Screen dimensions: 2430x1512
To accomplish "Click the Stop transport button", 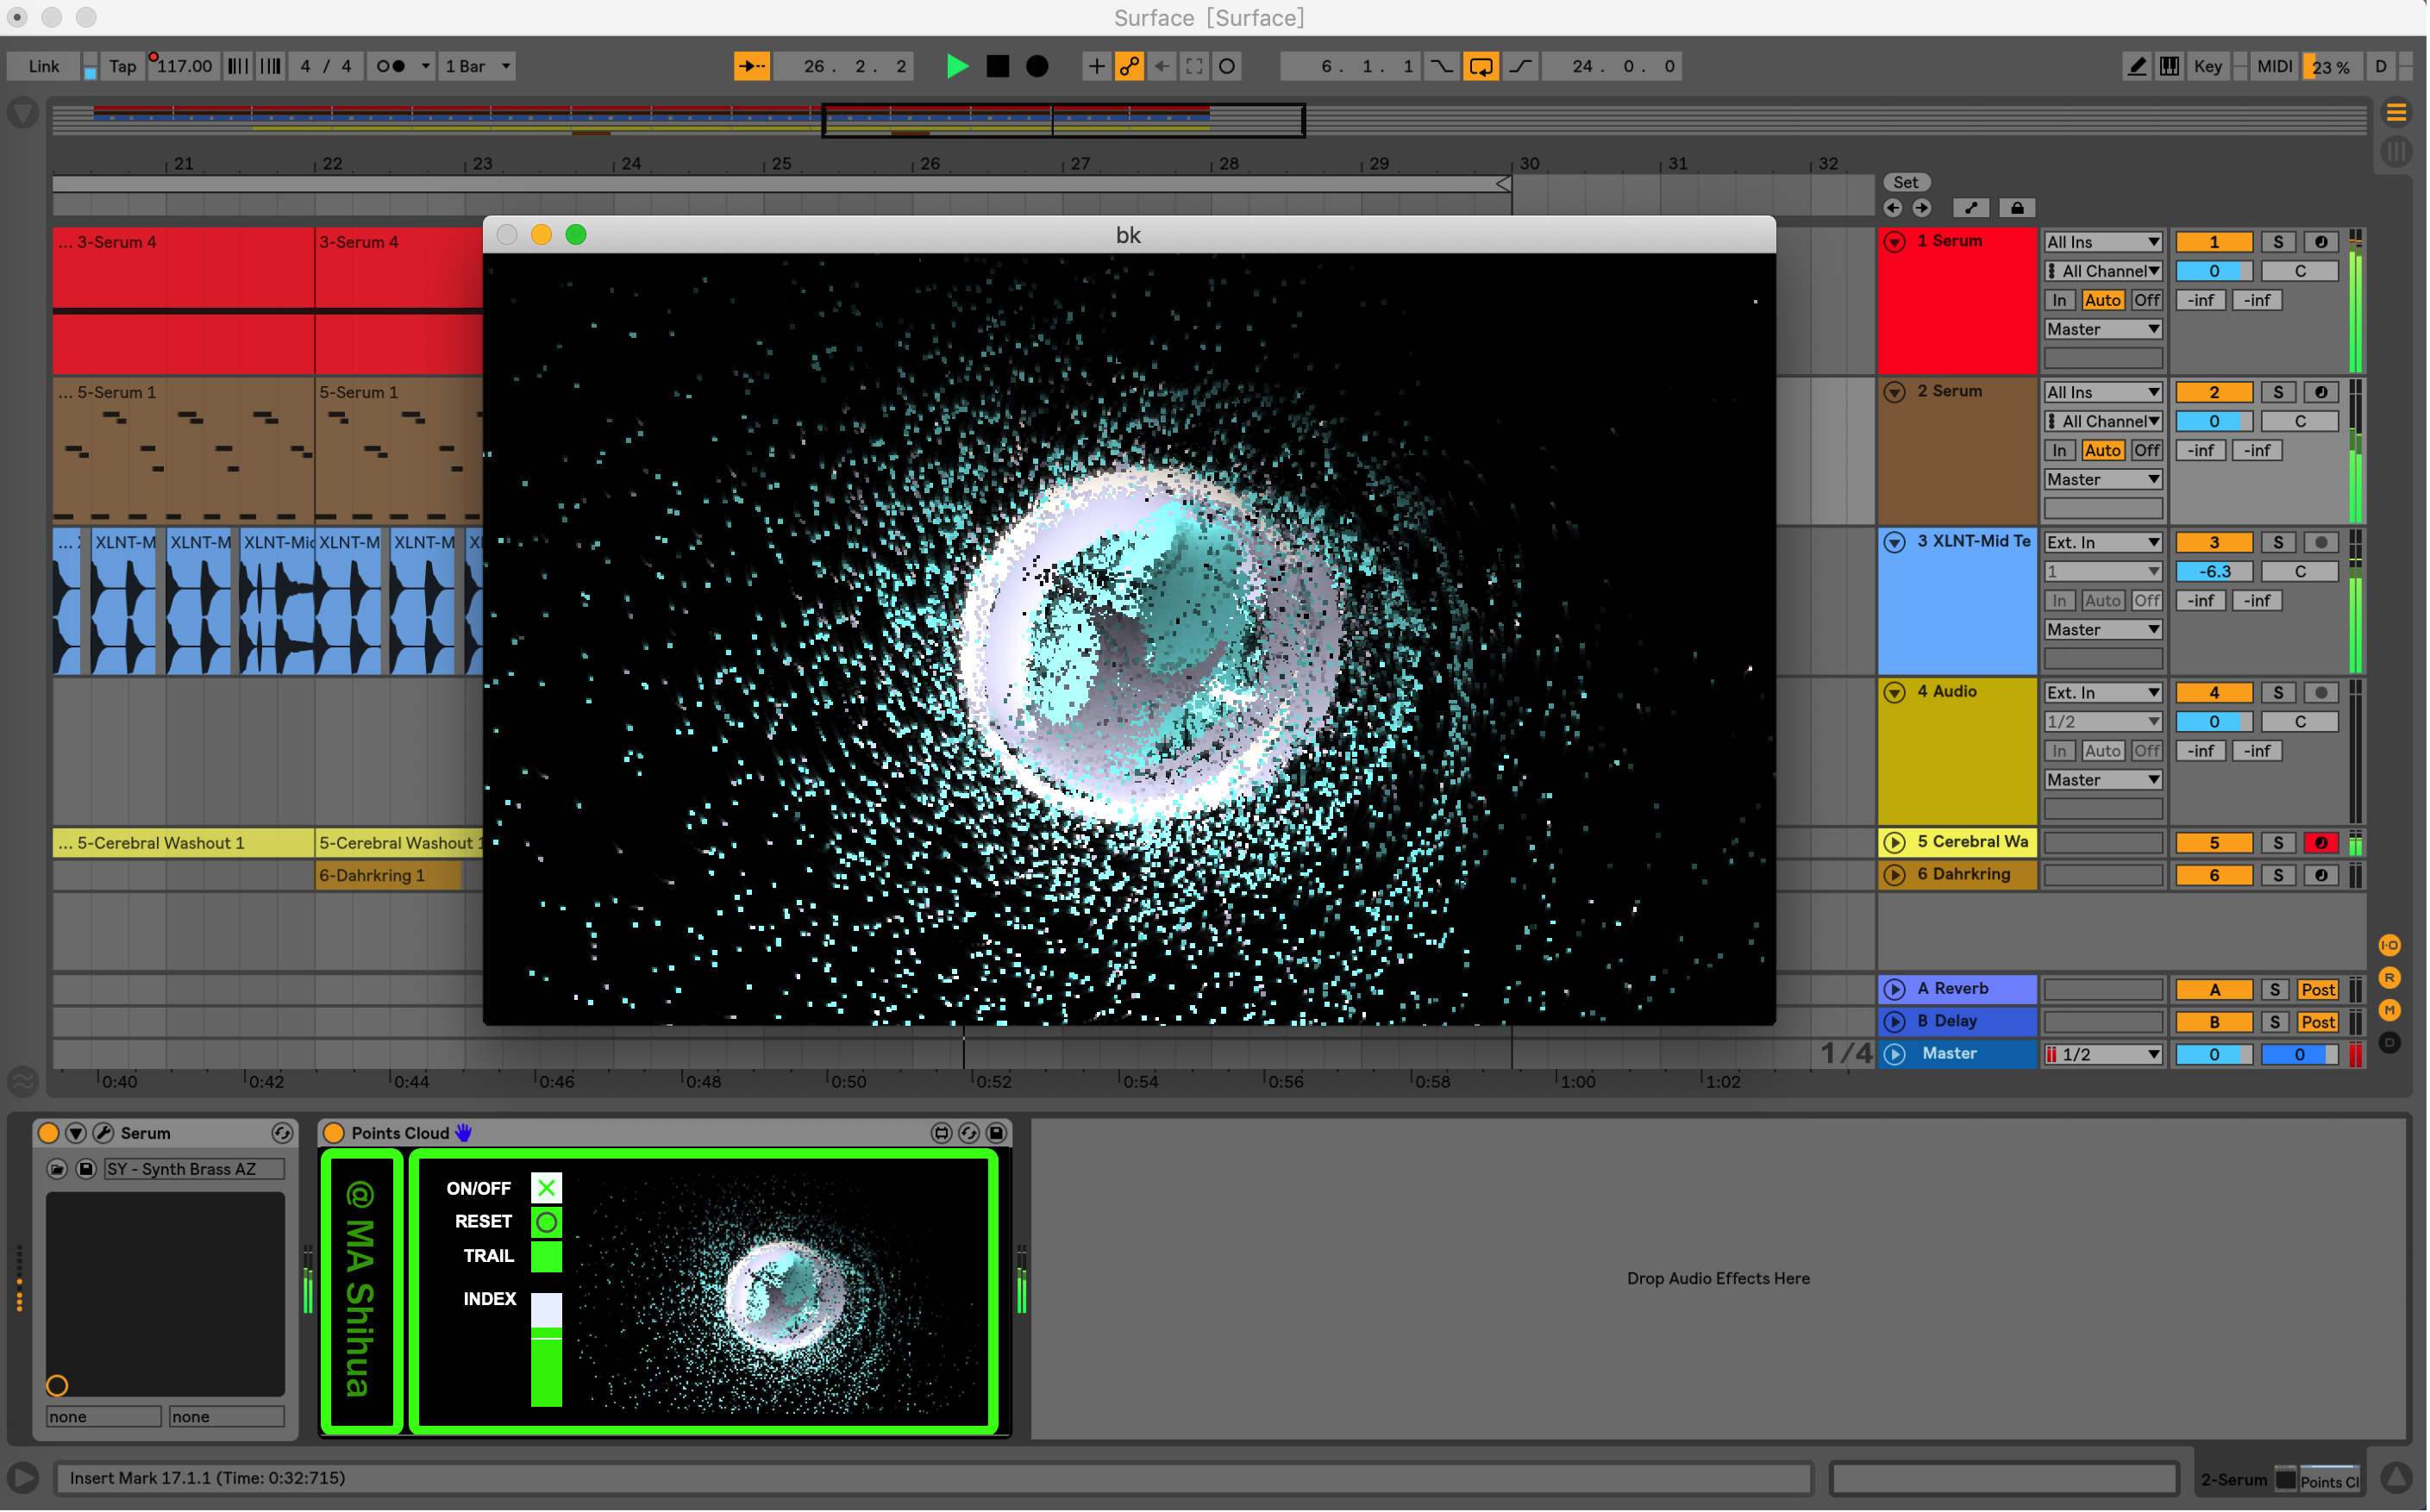I will pos(997,66).
